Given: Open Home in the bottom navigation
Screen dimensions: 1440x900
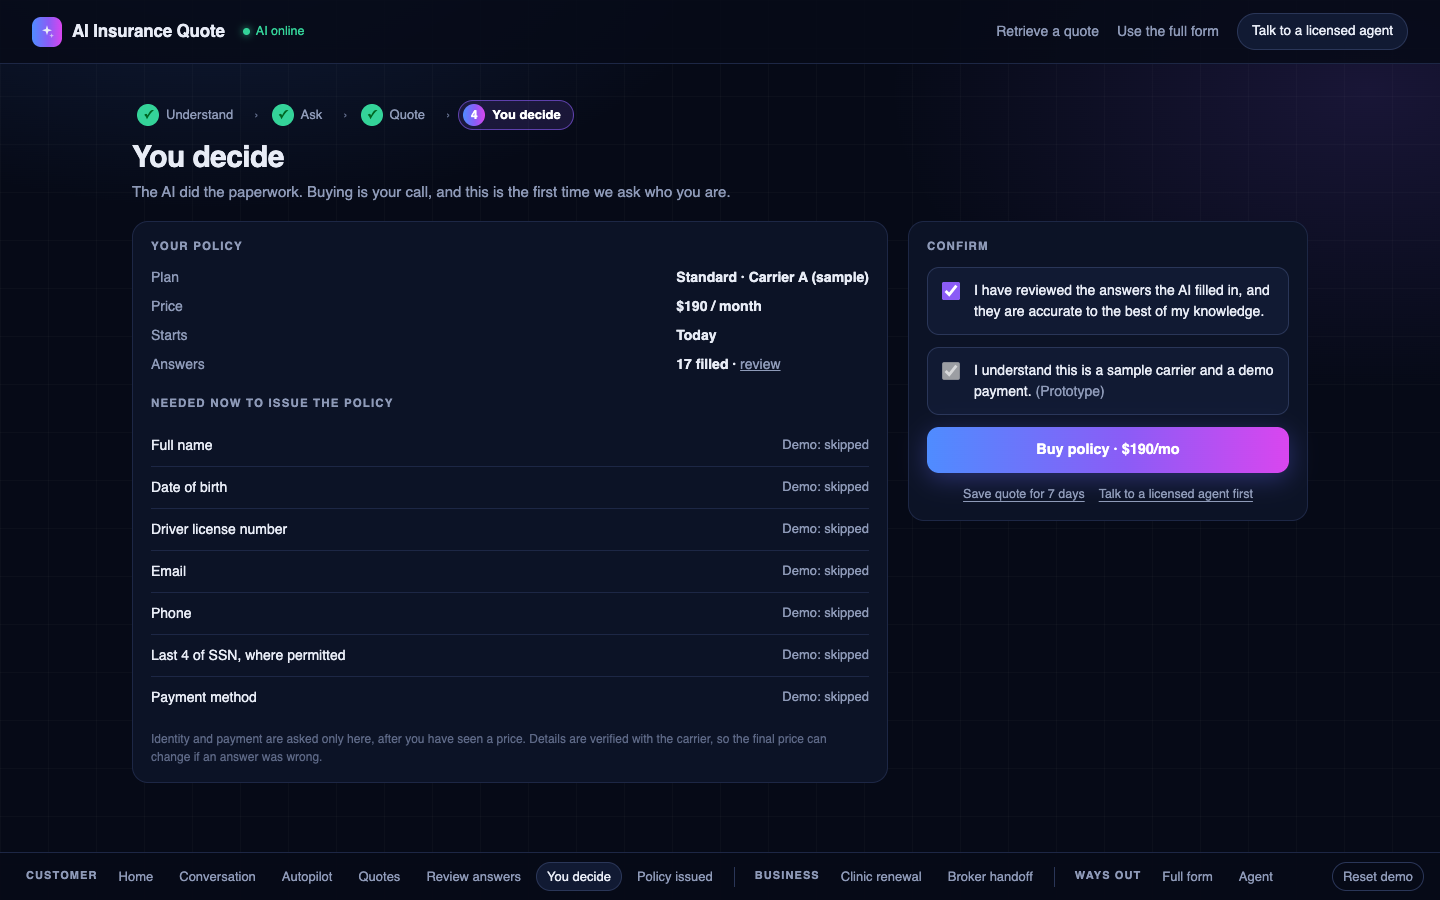Looking at the screenshot, I should point(136,876).
